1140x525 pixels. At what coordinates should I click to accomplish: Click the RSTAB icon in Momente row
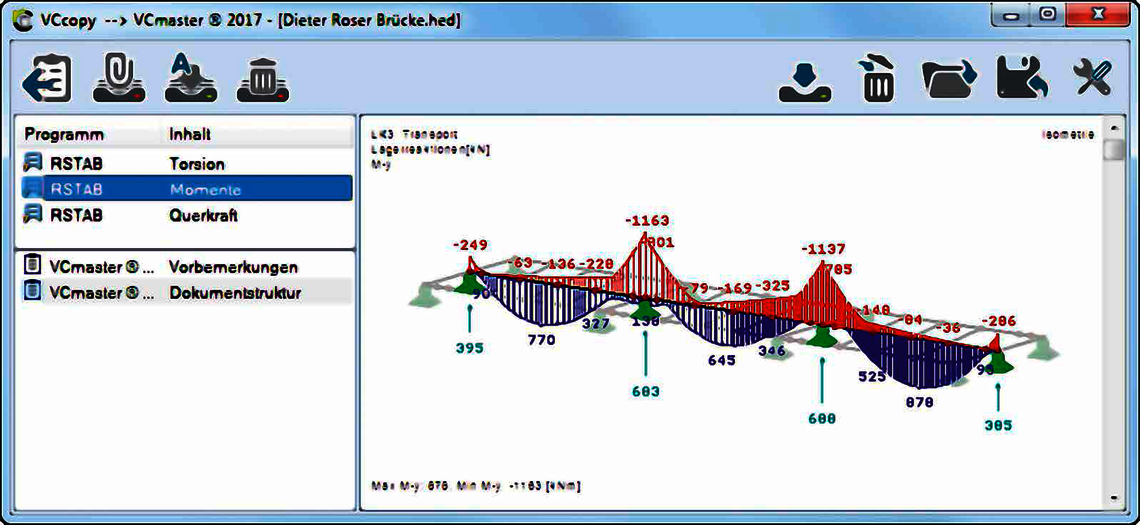[33, 189]
